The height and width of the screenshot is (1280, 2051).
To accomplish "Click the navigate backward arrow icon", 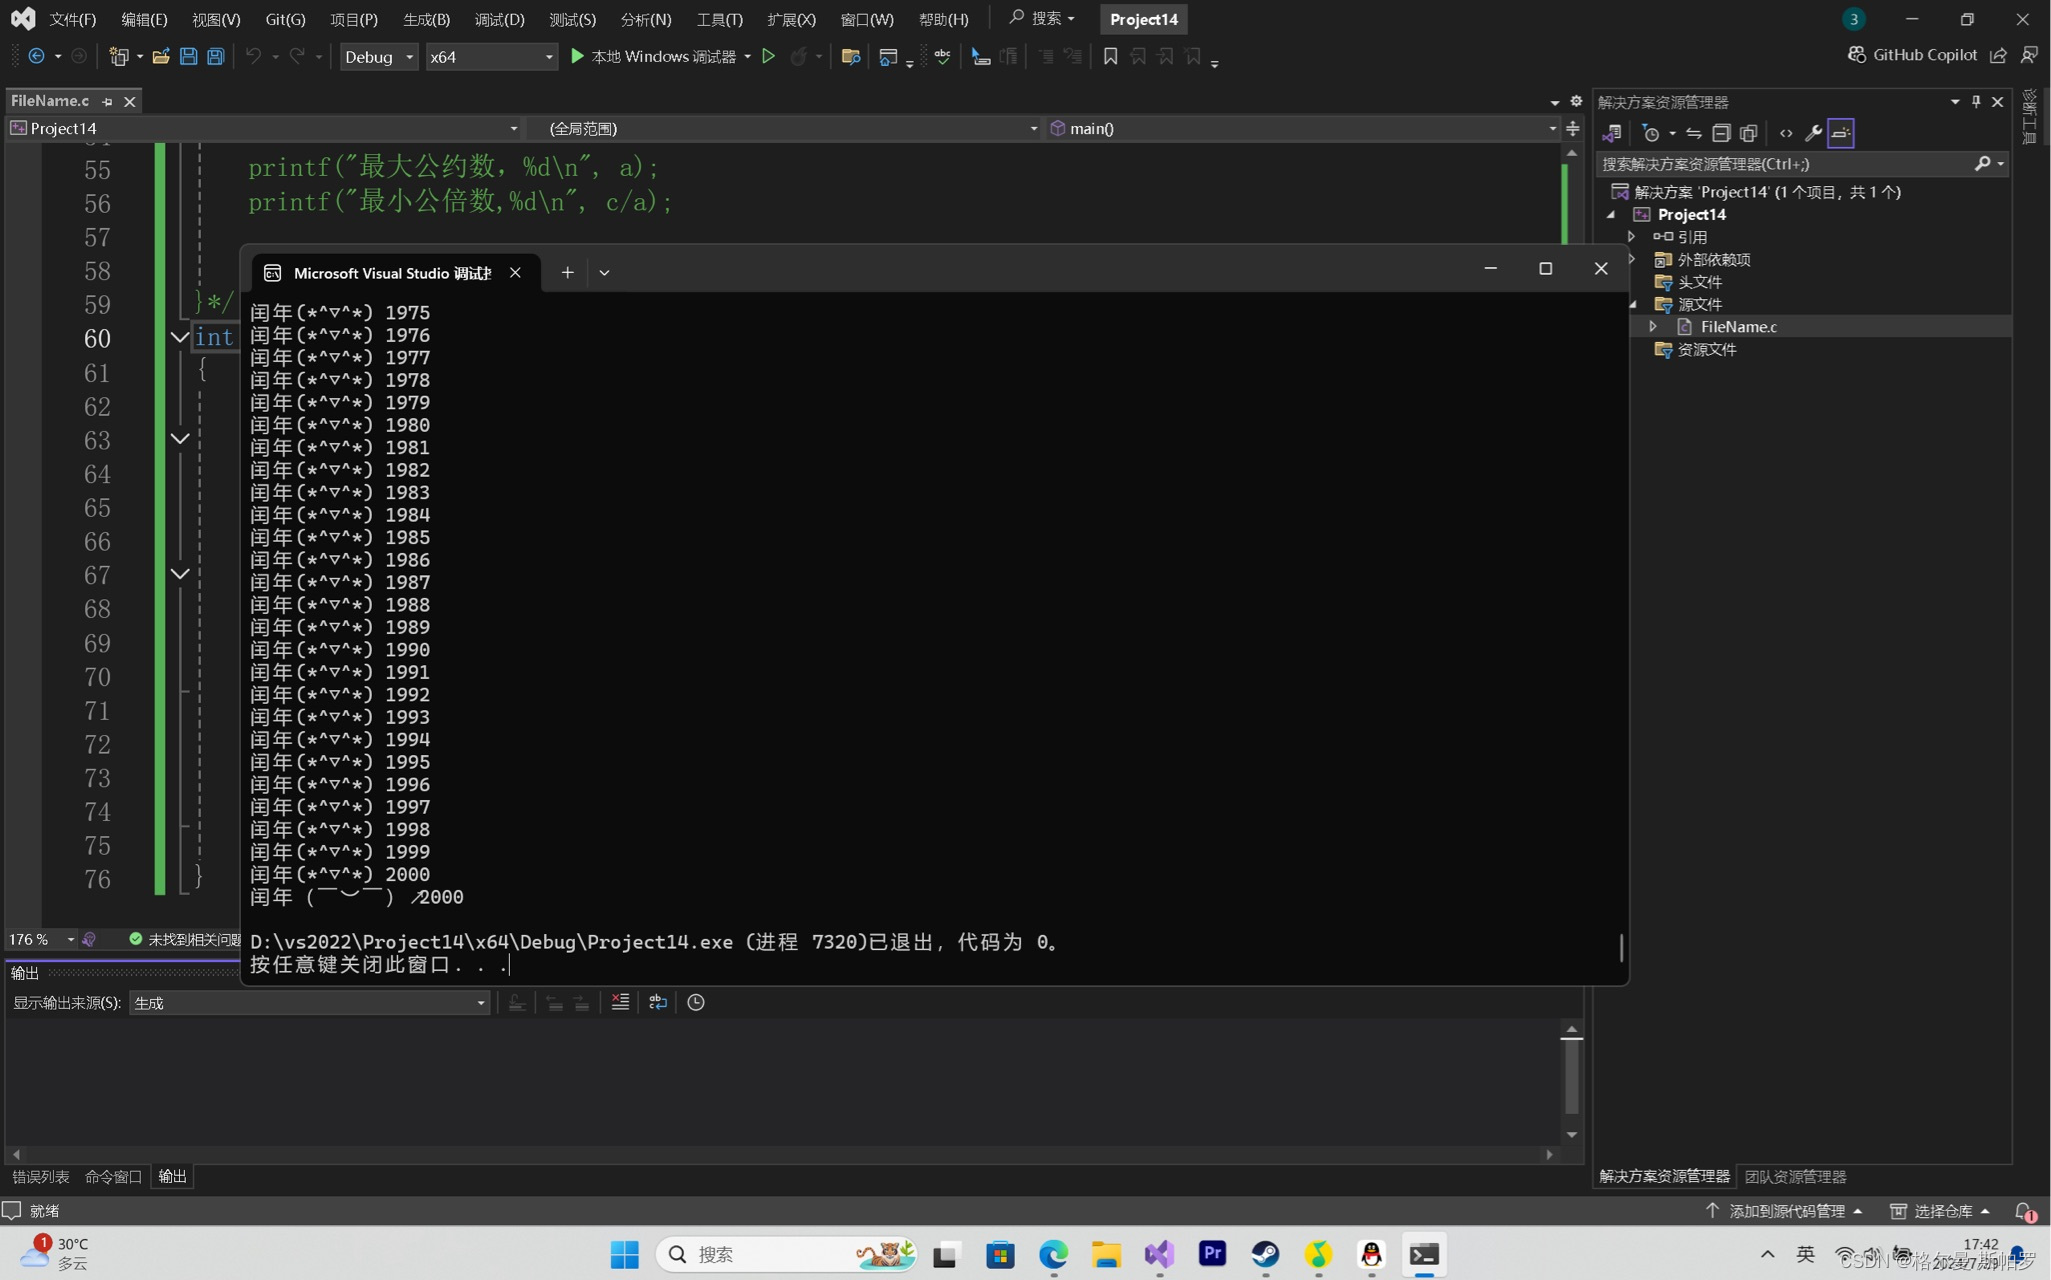I will [36, 57].
